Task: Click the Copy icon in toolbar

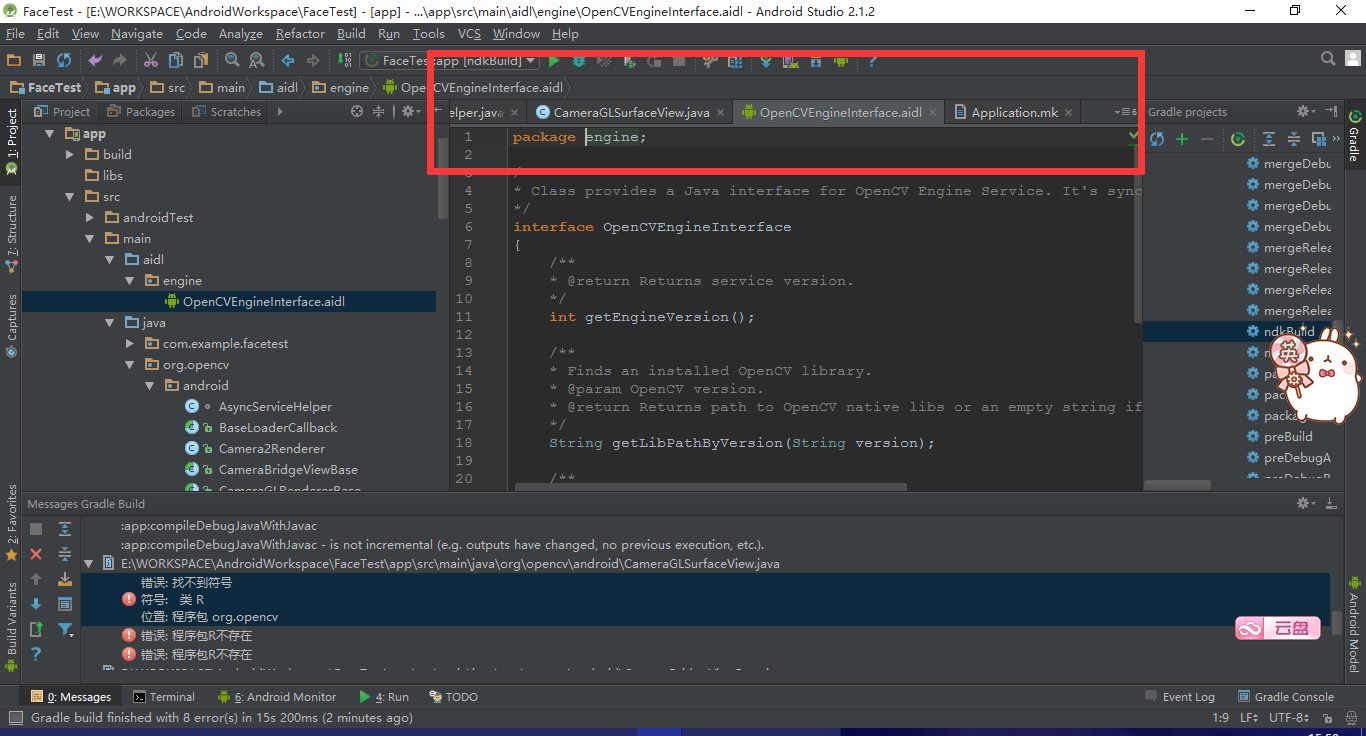Action: [x=175, y=61]
